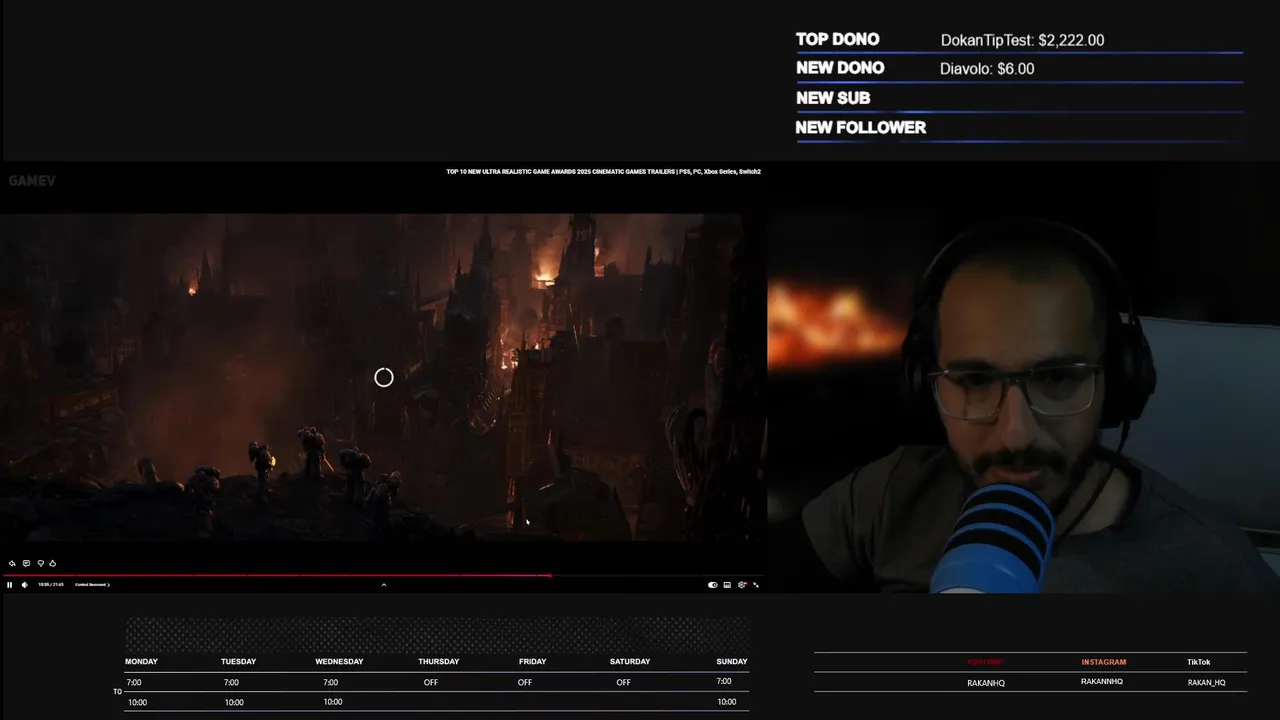Click the game trailer video frame
The height and width of the screenshot is (720, 1280).
[383, 376]
